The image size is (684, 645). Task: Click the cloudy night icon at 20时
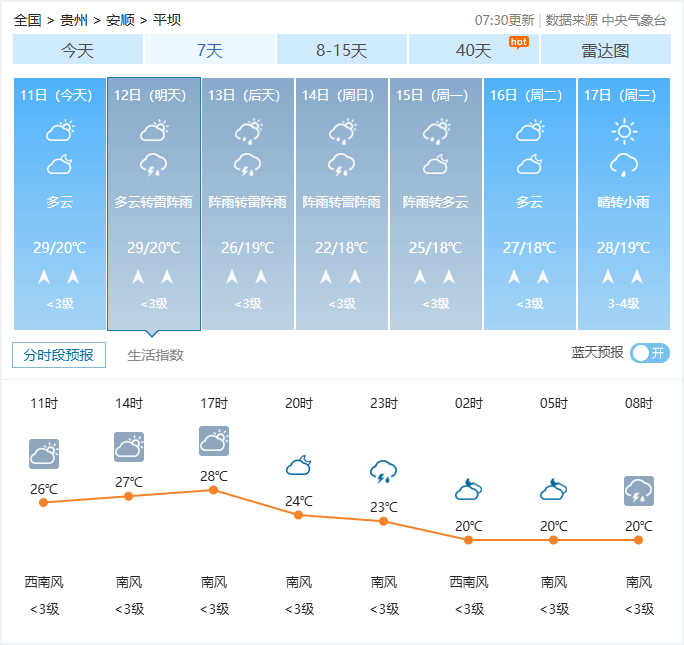[299, 465]
